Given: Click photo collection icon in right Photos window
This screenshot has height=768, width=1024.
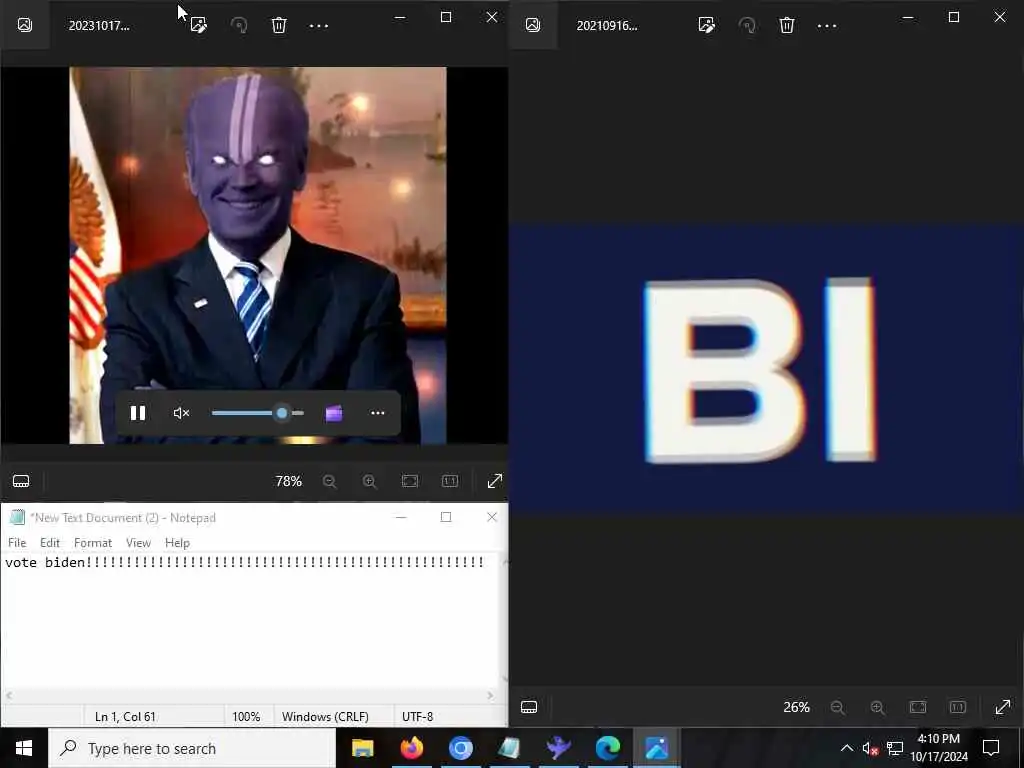Looking at the screenshot, I should tap(533, 25).
